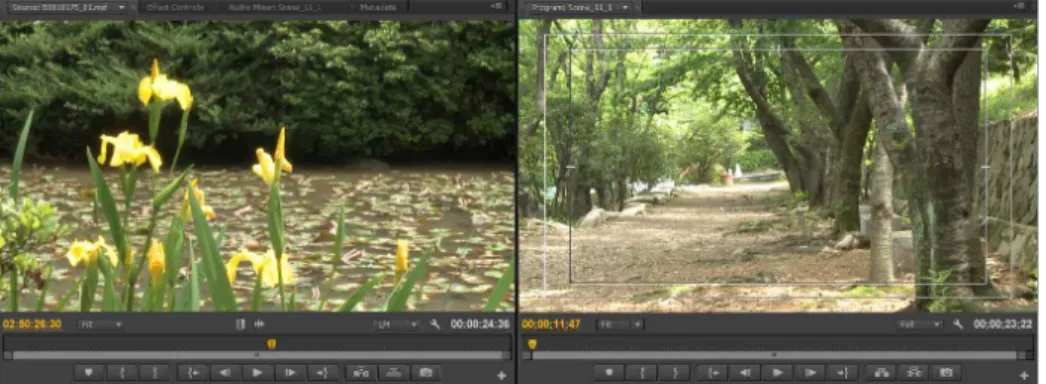Click the Program monitor yellow playhead
The width and height of the screenshot is (1046, 384).
pyautogui.click(x=532, y=344)
